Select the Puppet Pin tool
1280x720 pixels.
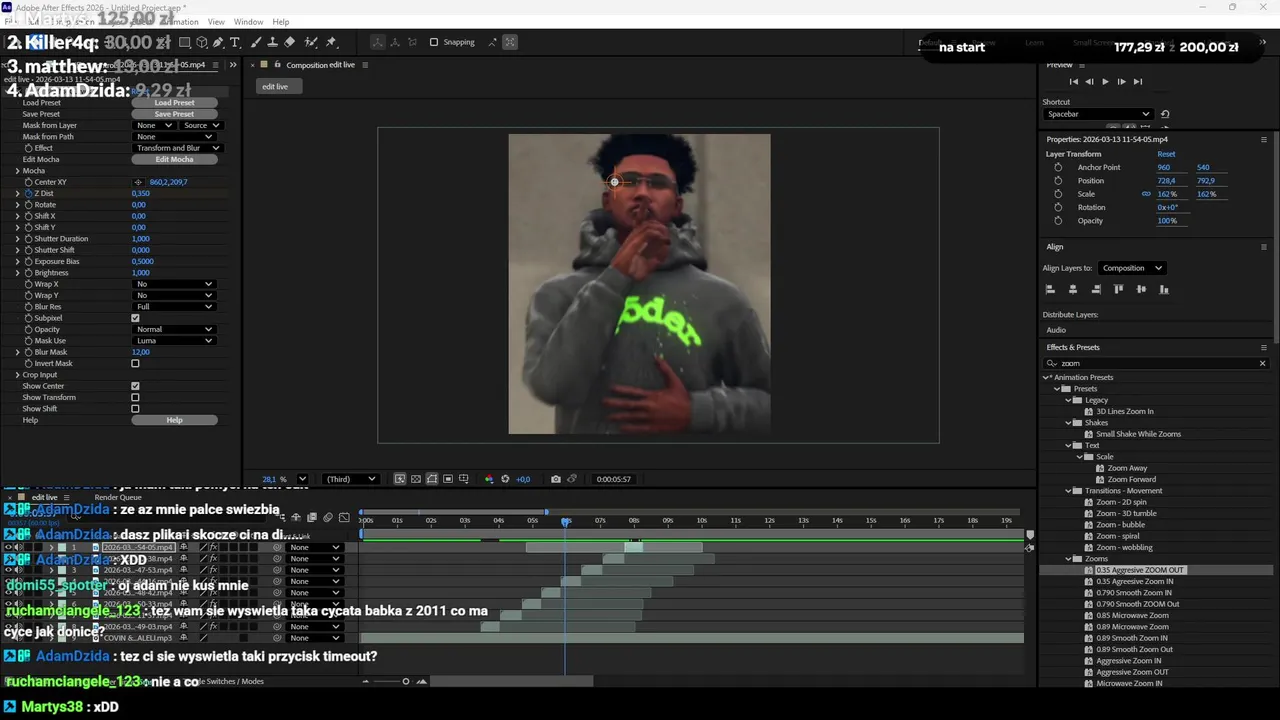(x=331, y=42)
